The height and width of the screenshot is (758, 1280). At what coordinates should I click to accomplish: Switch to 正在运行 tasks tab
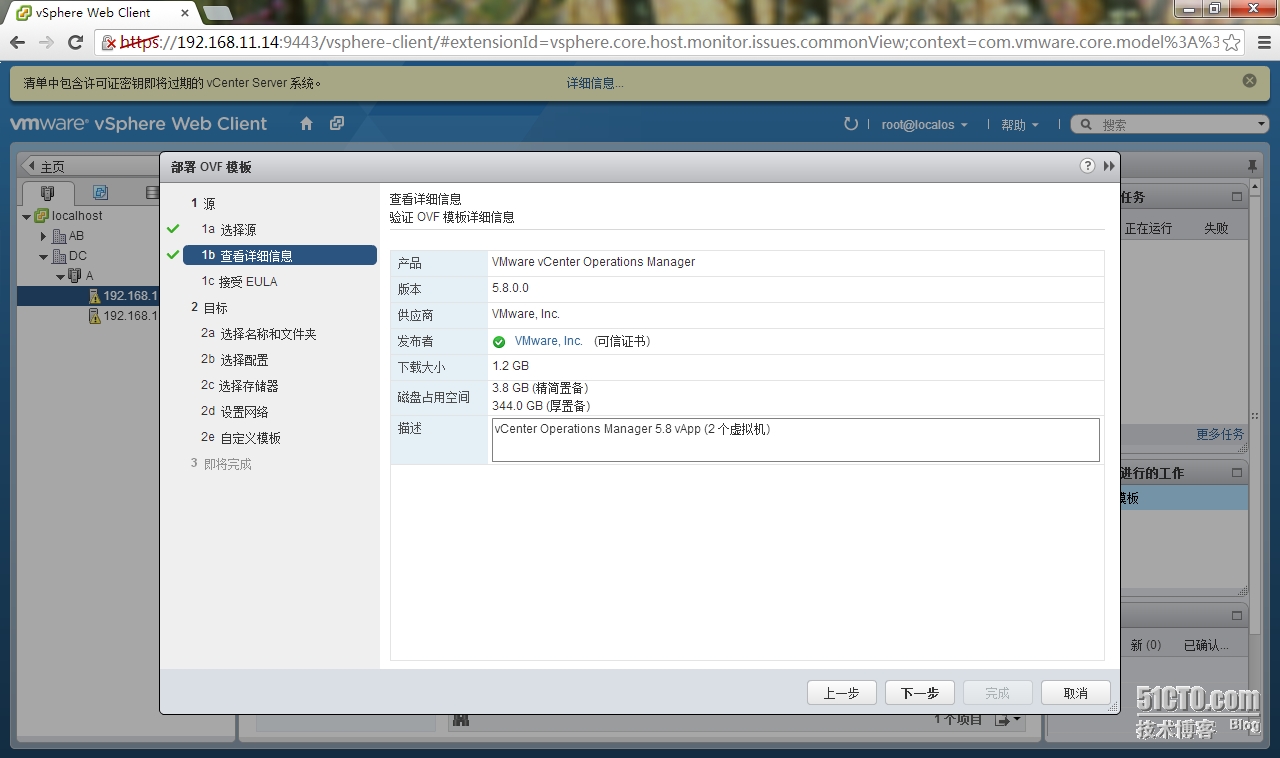pyautogui.click(x=1148, y=228)
